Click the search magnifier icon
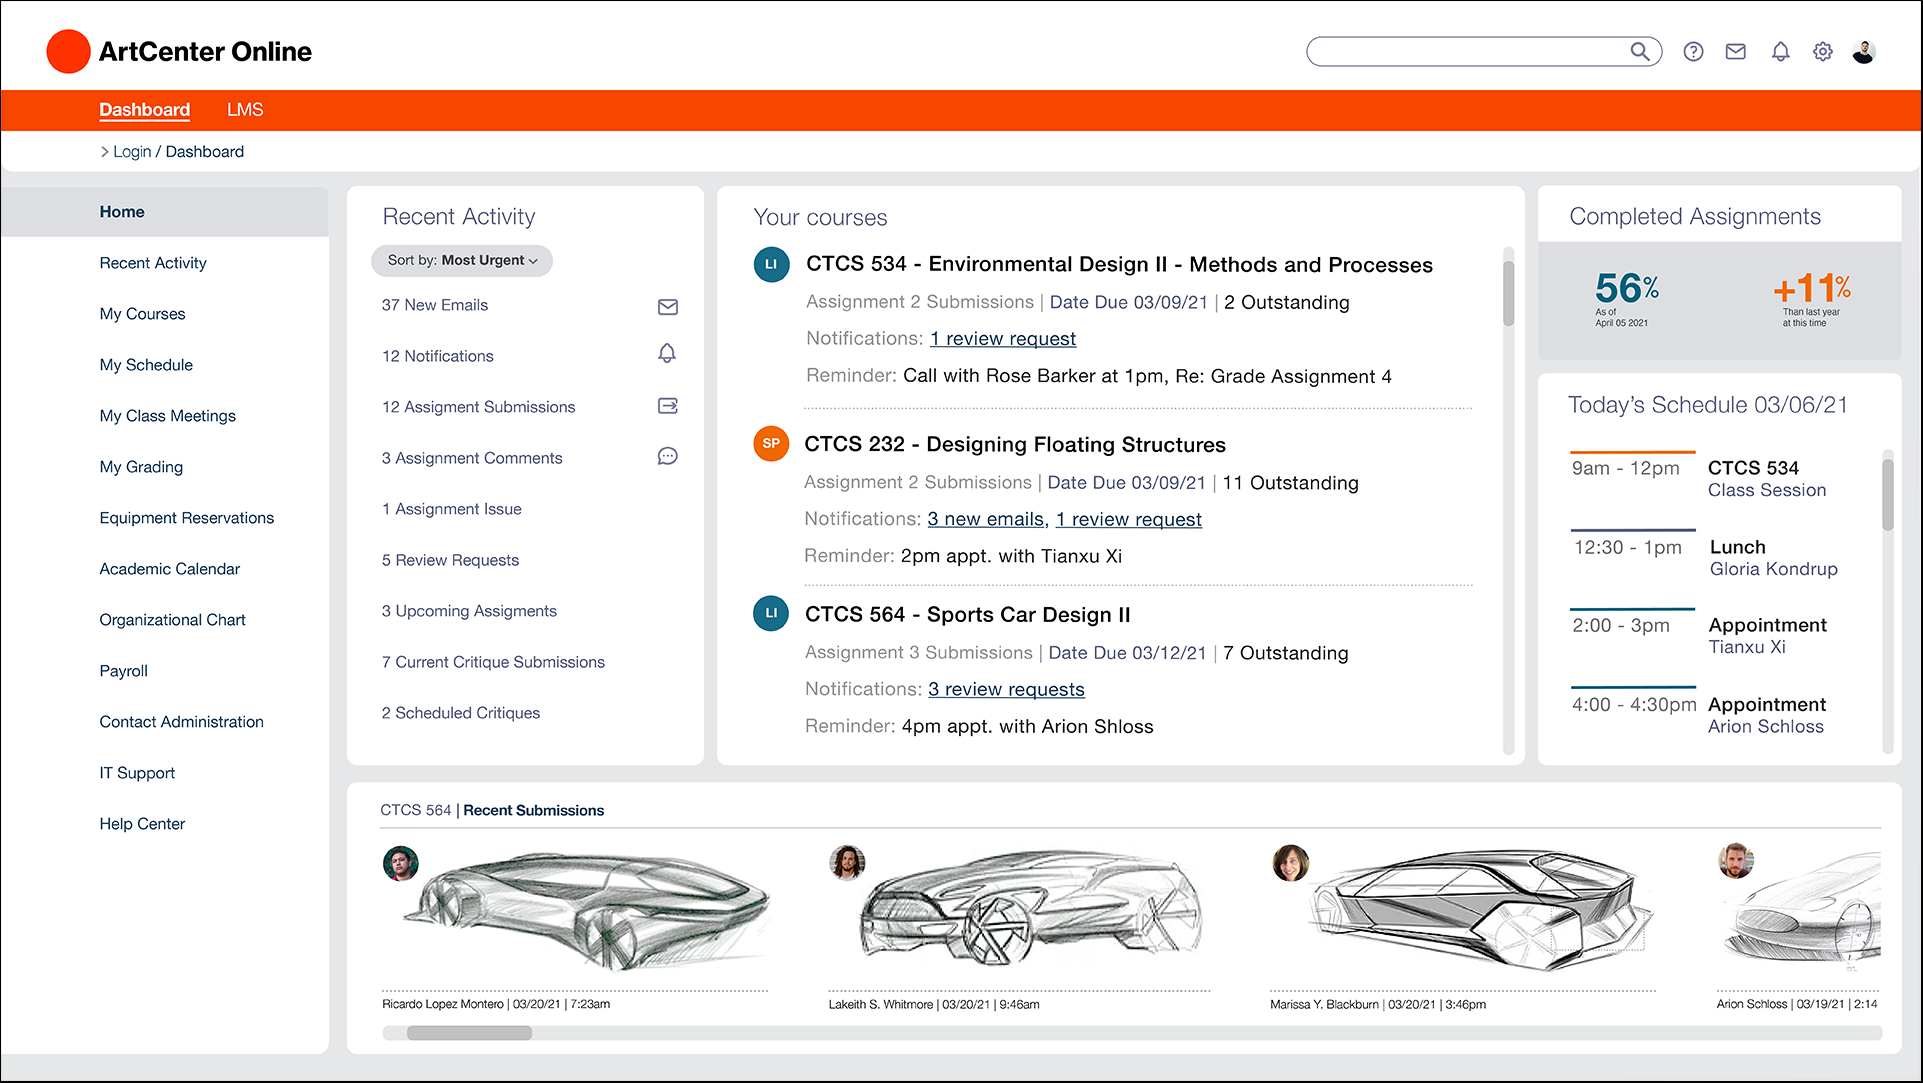The height and width of the screenshot is (1083, 1923). pos(1639,51)
